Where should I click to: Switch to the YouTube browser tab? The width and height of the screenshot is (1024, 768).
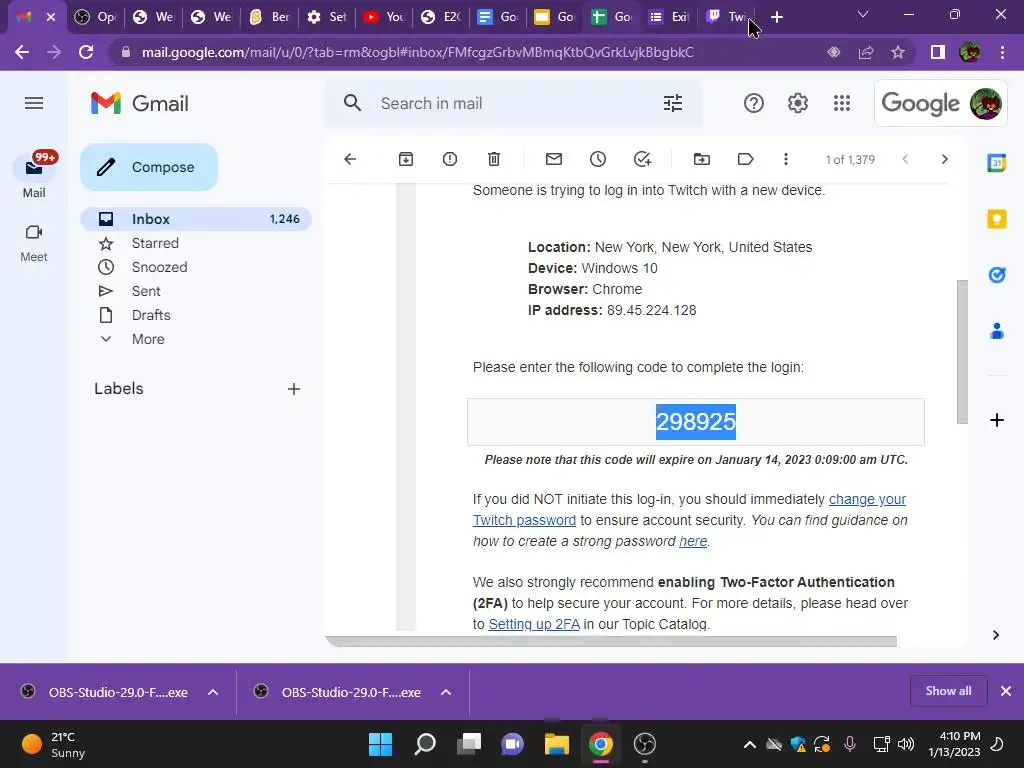pyautogui.click(x=384, y=17)
